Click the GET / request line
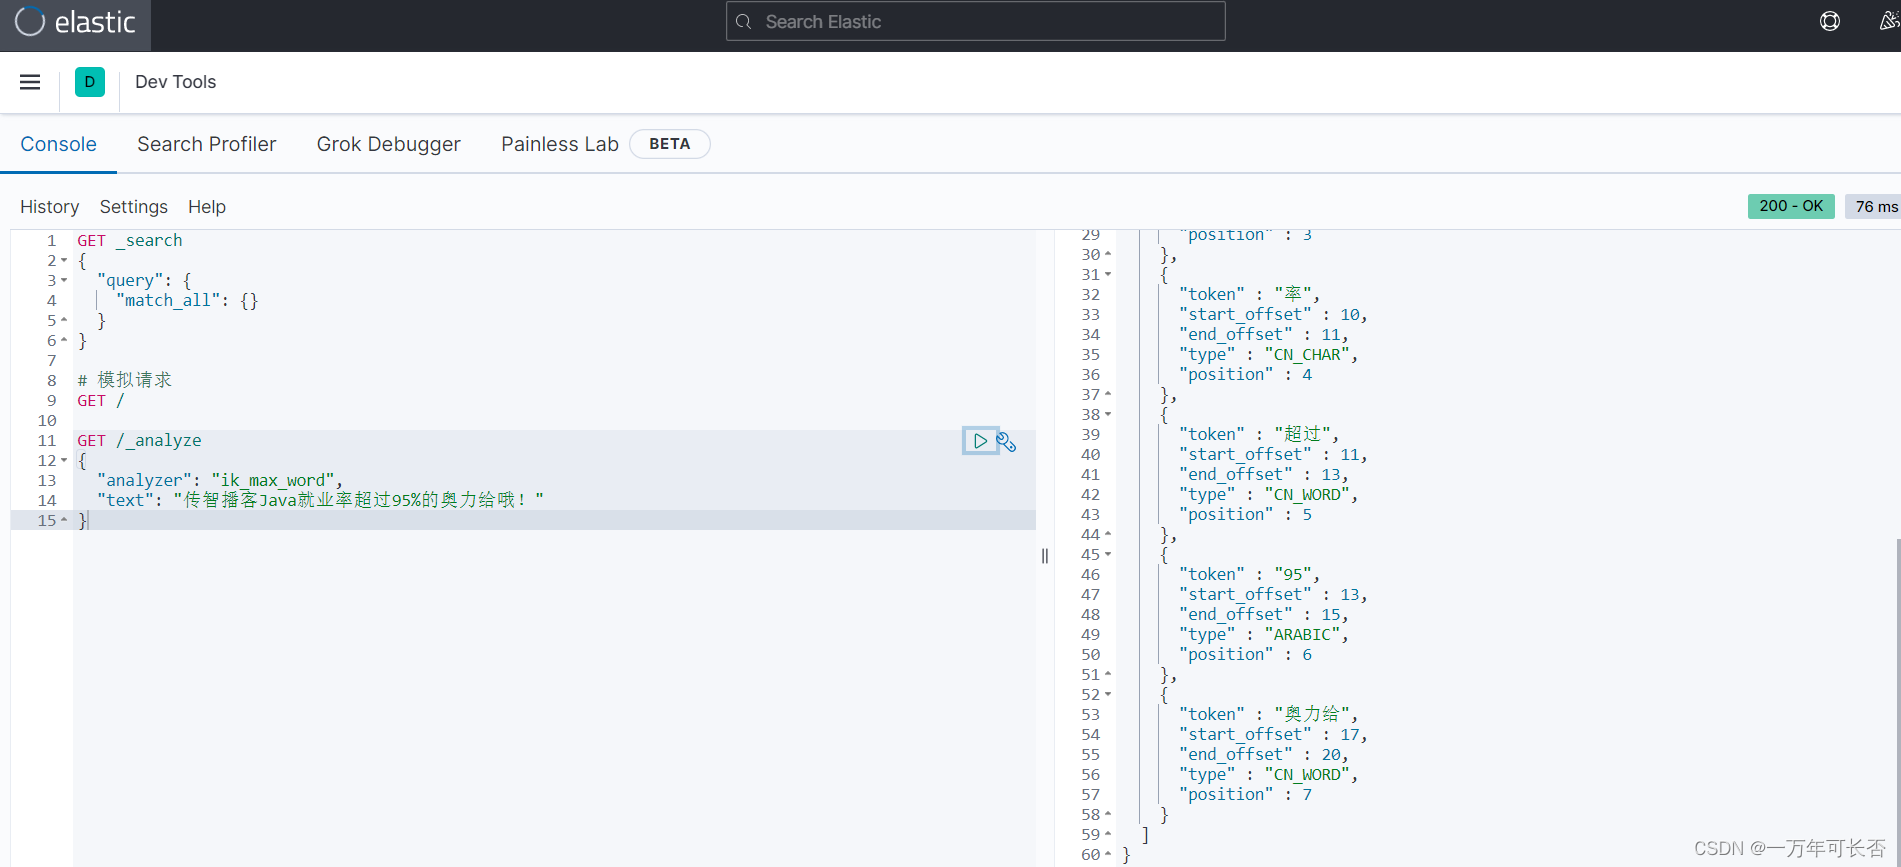Screen dimensions: 1901x867 pyautogui.click(x=101, y=401)
